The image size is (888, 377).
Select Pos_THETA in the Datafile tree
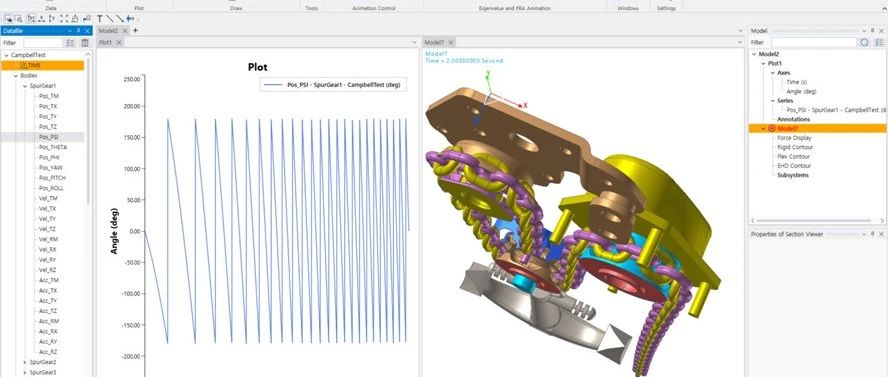53,147
